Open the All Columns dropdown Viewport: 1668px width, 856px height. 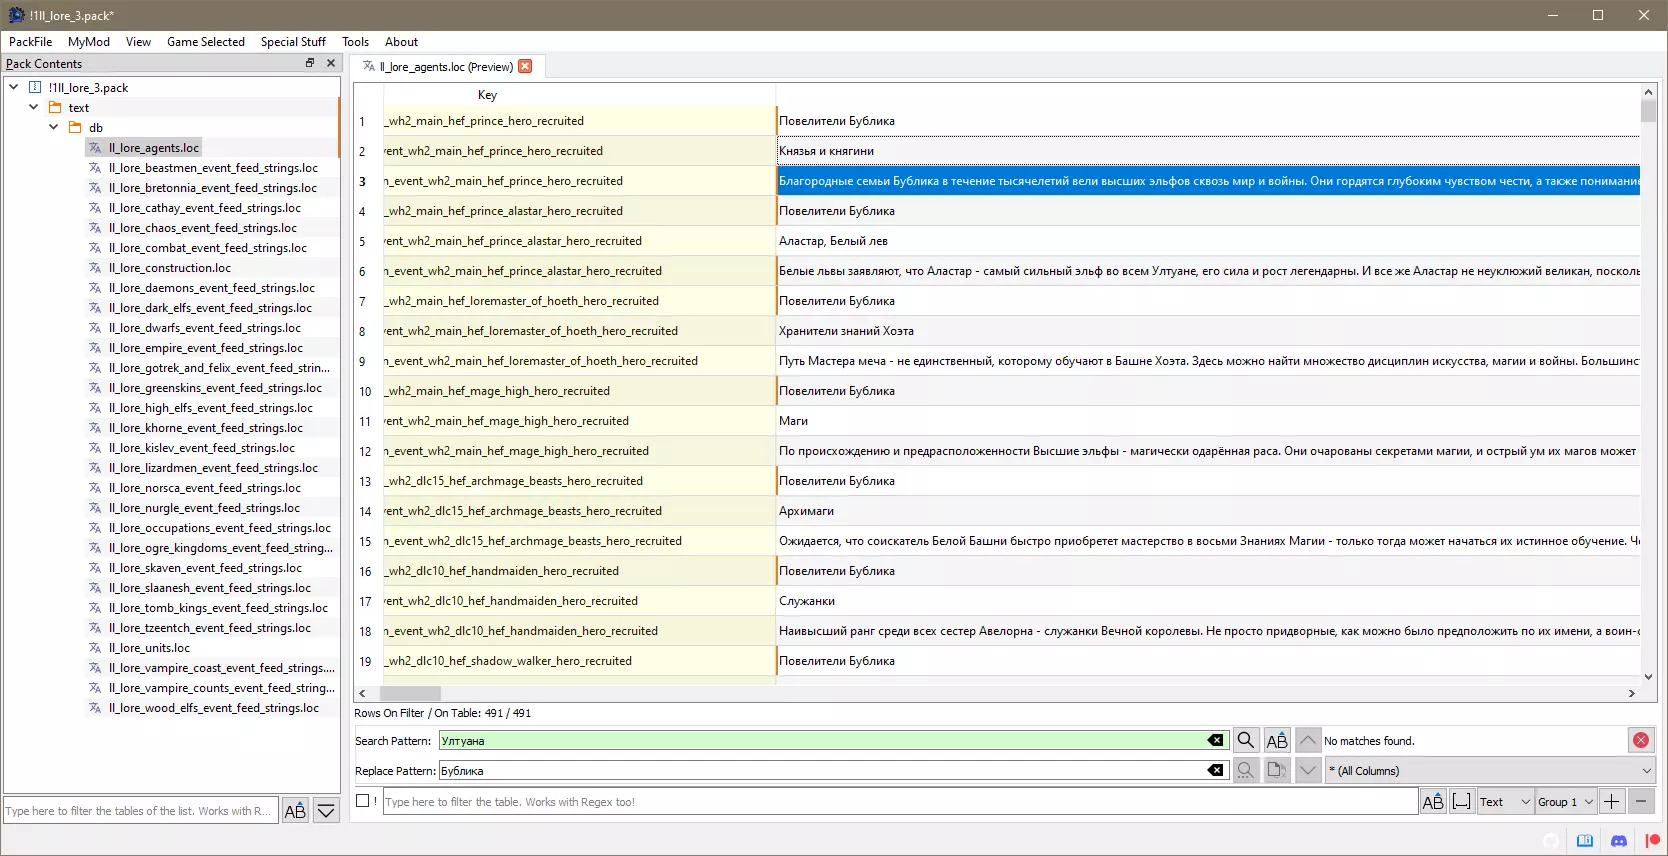(x=1489, y=771)
